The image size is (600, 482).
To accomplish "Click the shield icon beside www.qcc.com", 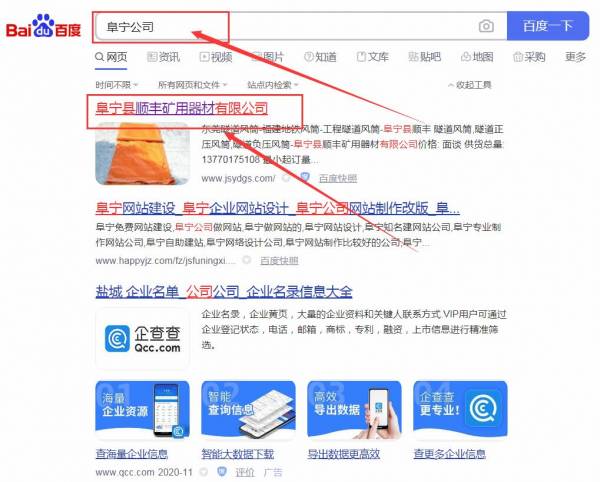I will [222, 472].
